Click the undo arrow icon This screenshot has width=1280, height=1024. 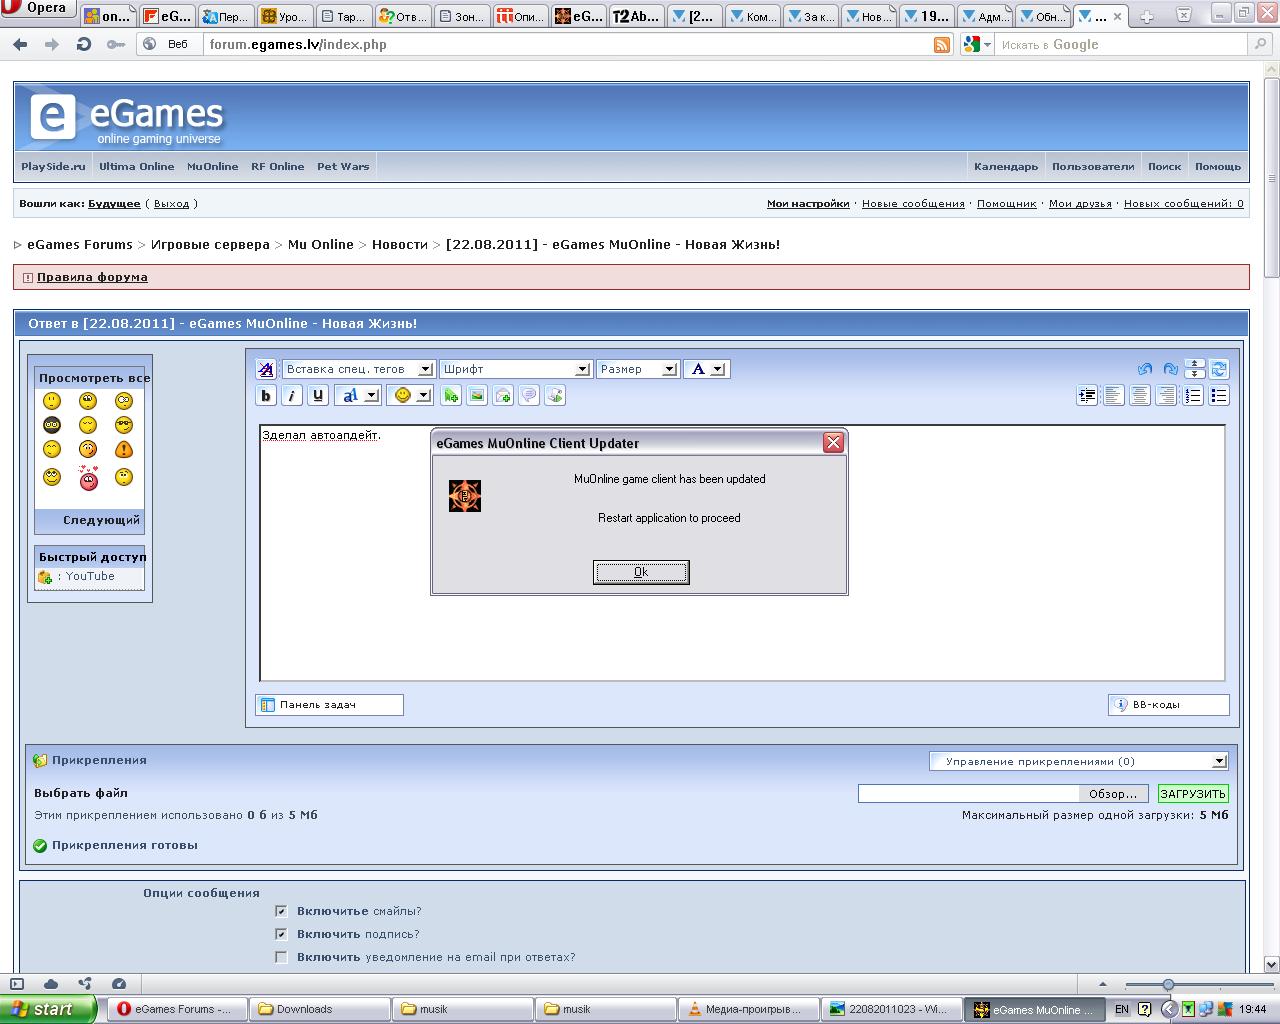point(1145,369)
